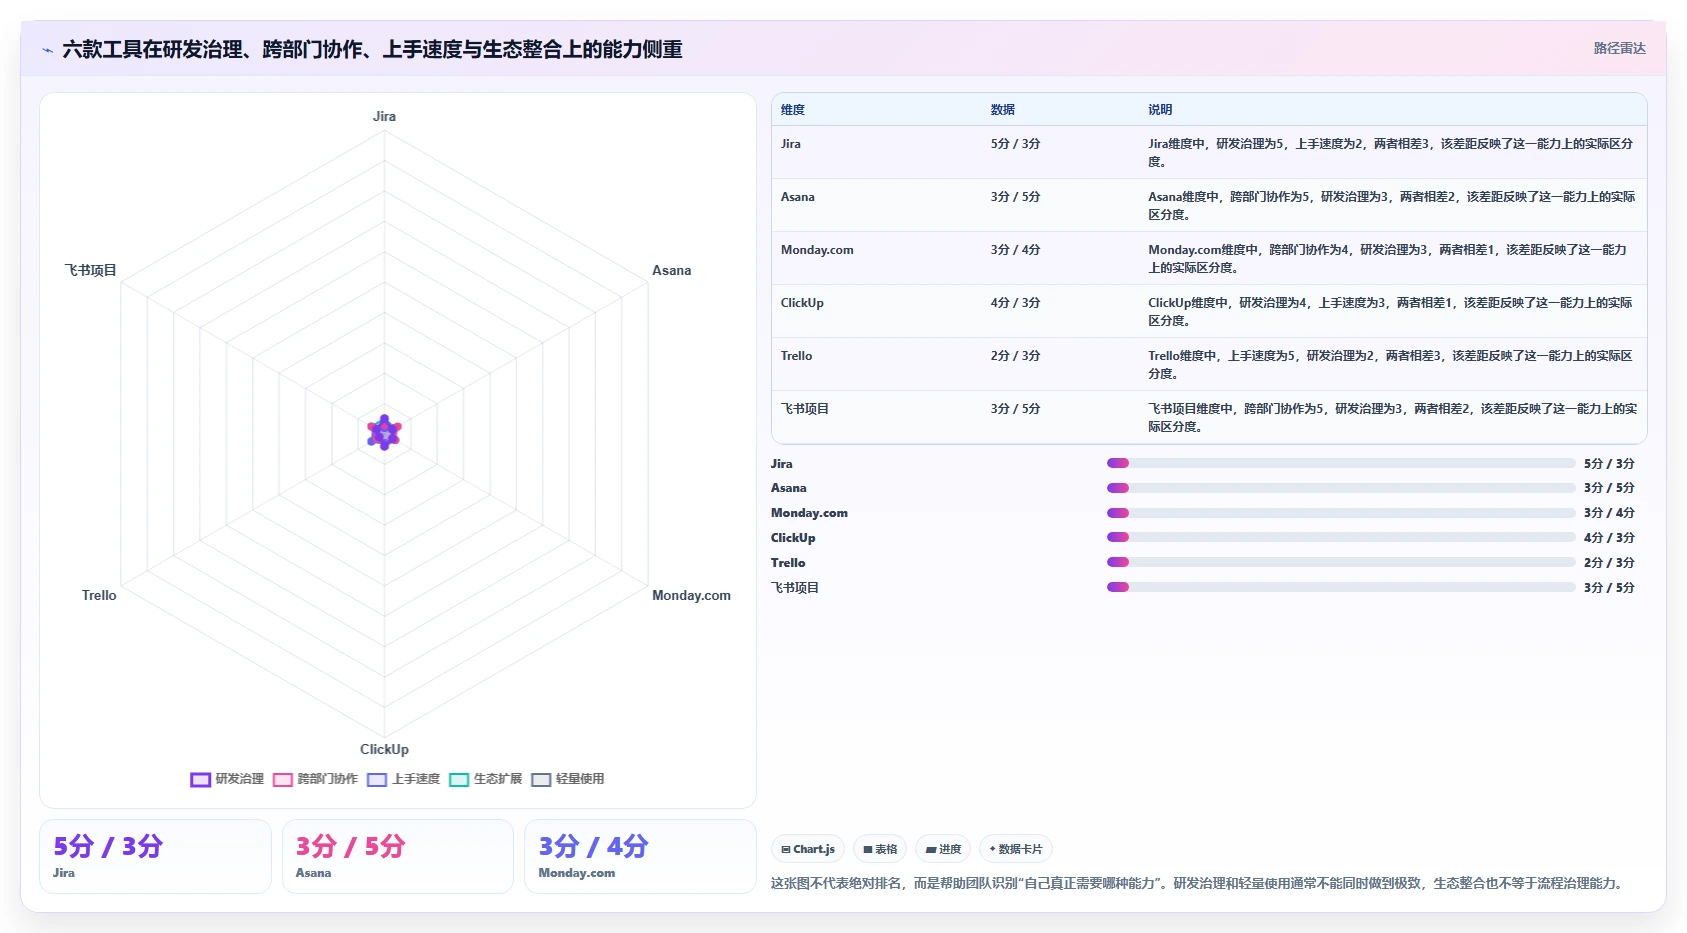Image resolution: width=1687 pixels, height=933 pixels.
Task: Click the ClickUp radar axis label
Action: click(x=384, y=749)
